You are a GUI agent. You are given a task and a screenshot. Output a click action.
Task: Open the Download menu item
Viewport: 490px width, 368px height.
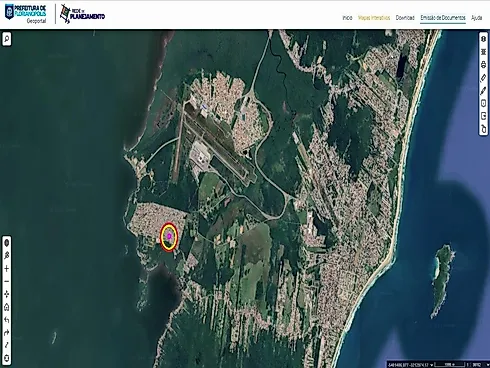pos(405,18)
